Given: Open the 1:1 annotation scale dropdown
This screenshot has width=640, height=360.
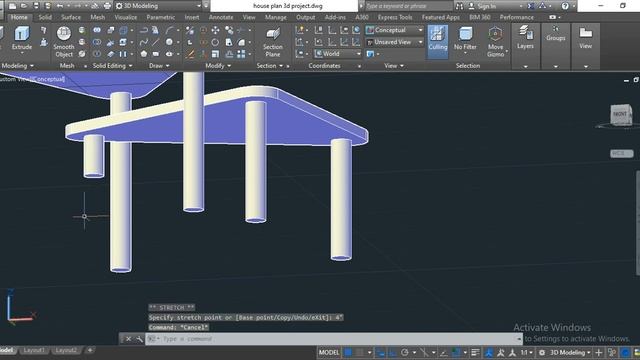Looking at the screenshot, I should (526, 352).
